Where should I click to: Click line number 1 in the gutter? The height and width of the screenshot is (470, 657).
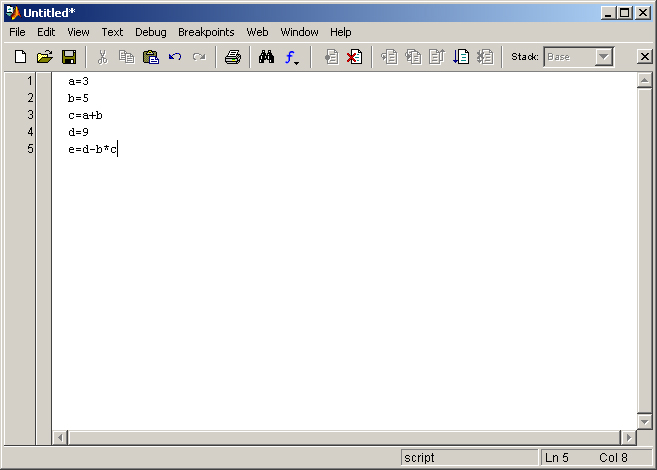tap(30, 80)
